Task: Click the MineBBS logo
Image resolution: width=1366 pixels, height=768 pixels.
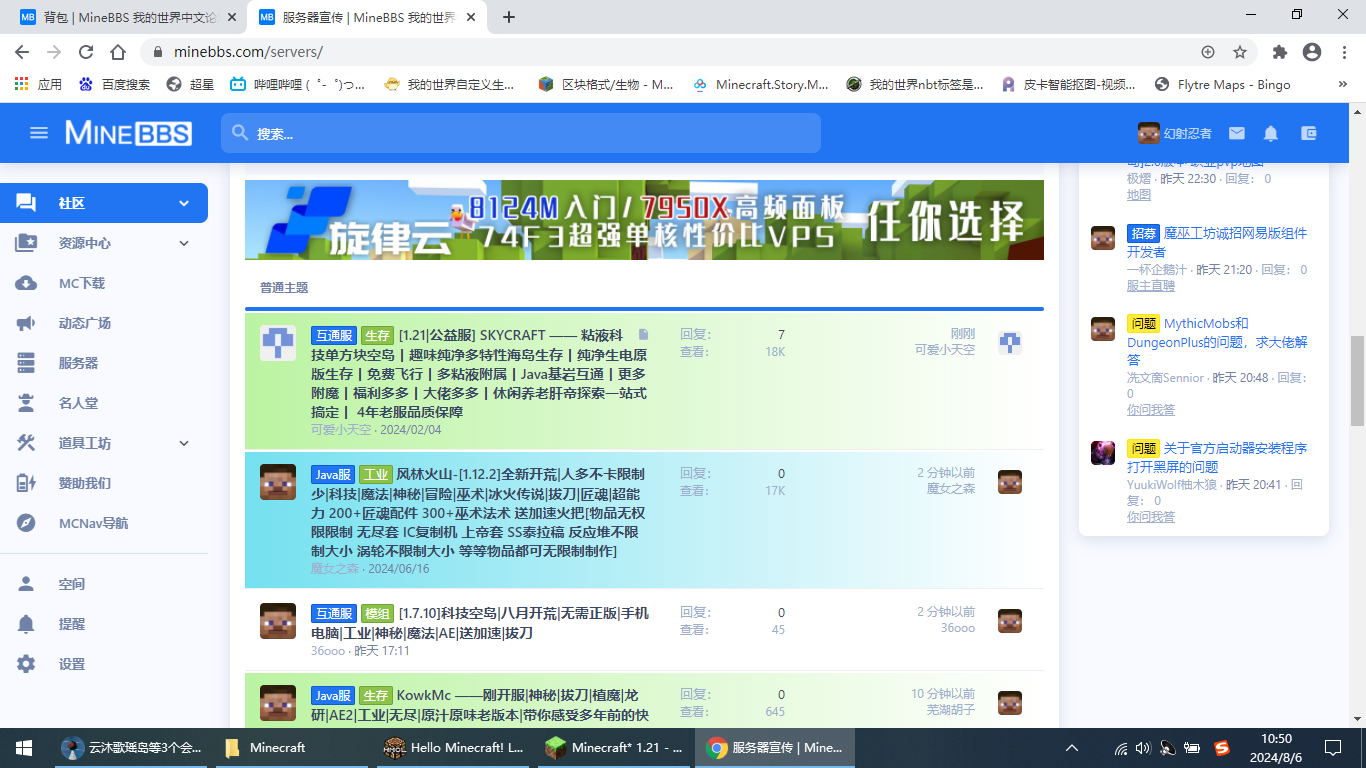Action: pos(128,133)
